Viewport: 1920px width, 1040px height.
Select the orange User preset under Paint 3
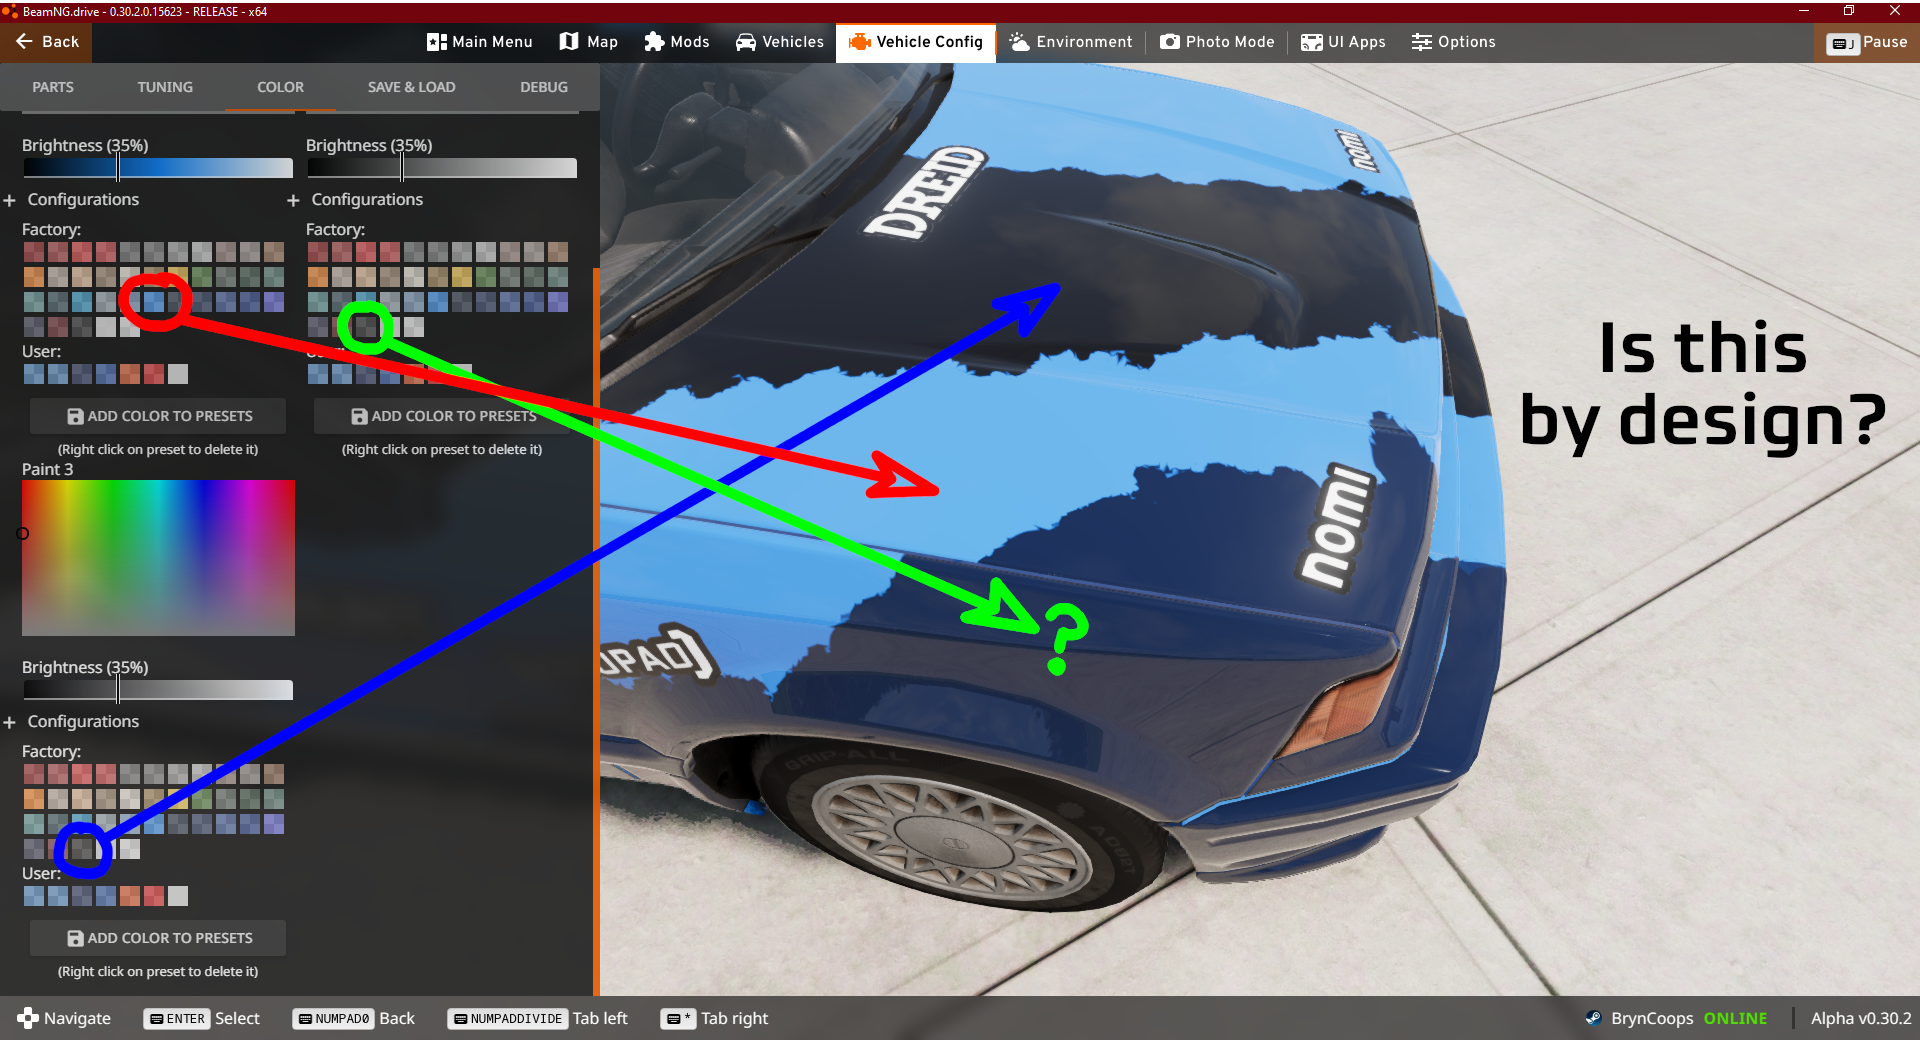(130, 896)
